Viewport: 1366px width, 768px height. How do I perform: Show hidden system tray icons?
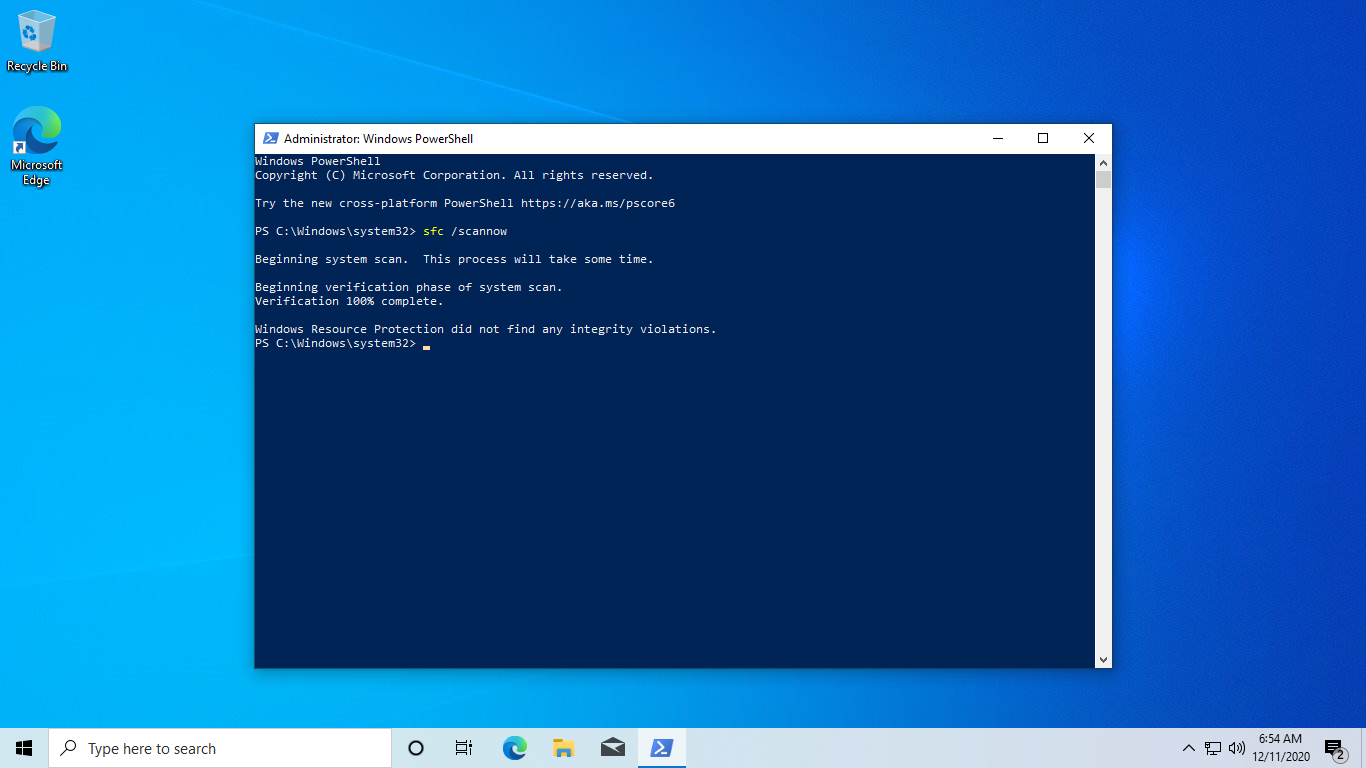pyautogui.click(x=1189, y=748)
